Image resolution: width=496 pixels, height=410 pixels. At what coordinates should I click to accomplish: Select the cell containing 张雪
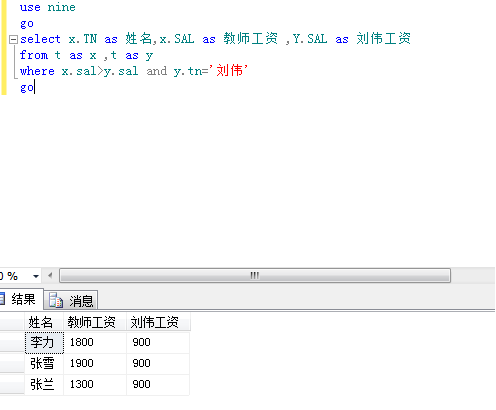pos(44,364)
